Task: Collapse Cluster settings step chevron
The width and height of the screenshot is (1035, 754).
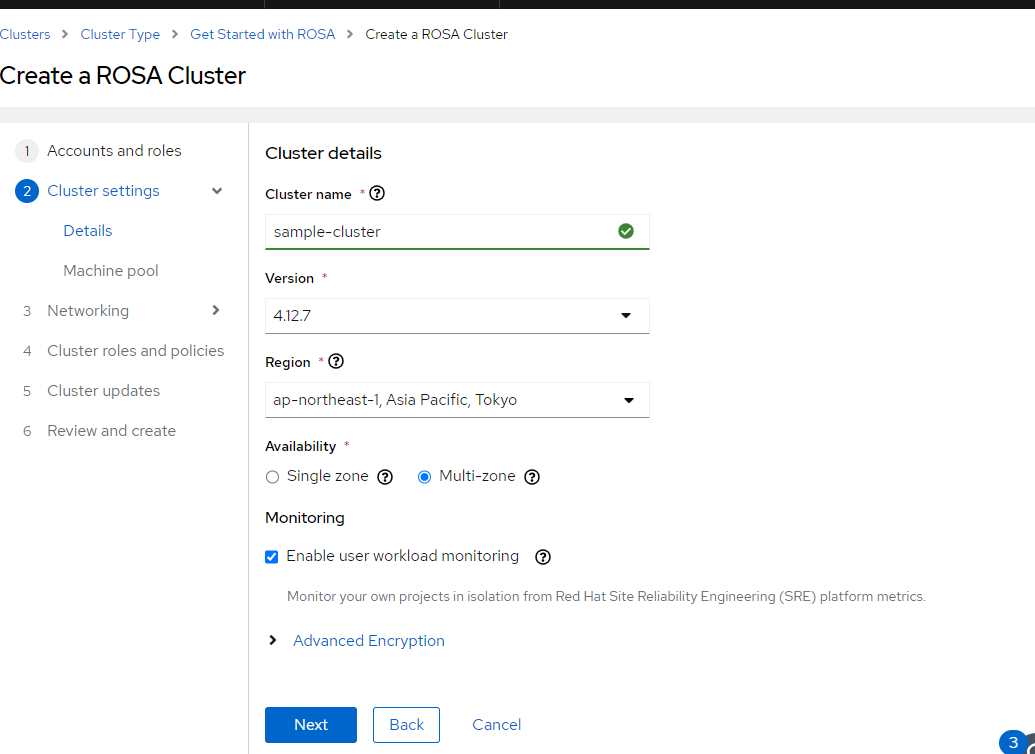Action: point(217,191)
